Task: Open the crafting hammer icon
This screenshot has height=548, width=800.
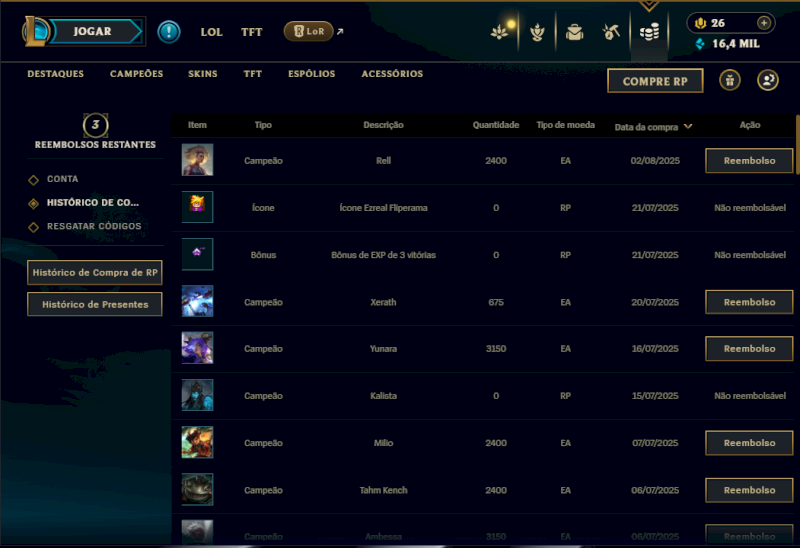Action: [x=611, y=32]
